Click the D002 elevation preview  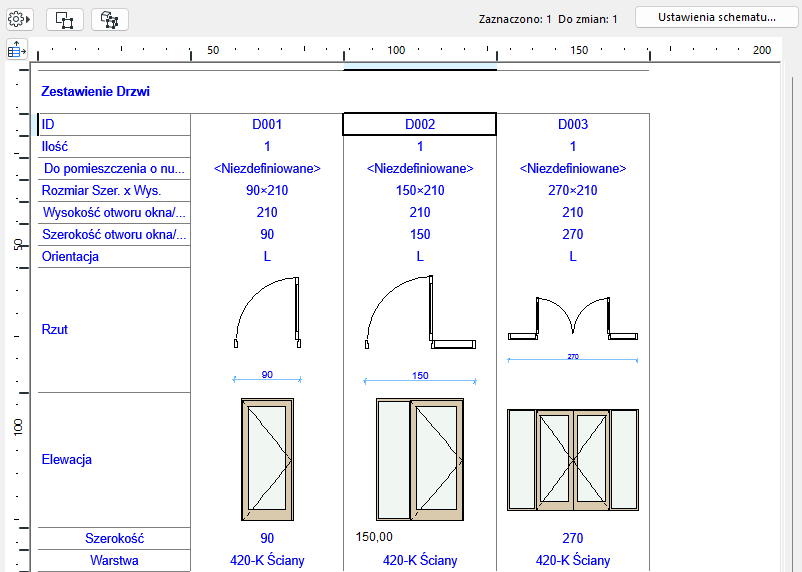pyautogui.click(x=419, y=459)
